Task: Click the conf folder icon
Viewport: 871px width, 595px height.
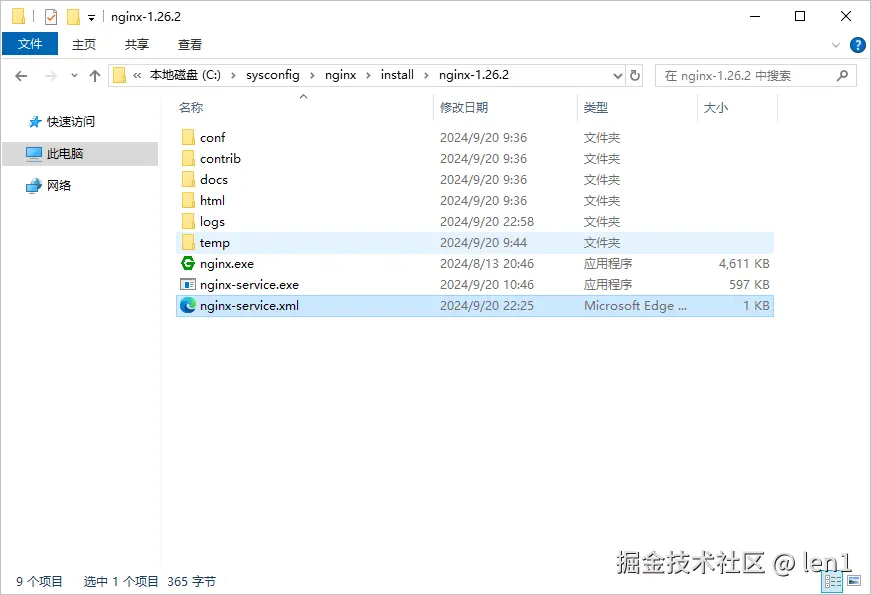Action: click(x=188, y=137)
